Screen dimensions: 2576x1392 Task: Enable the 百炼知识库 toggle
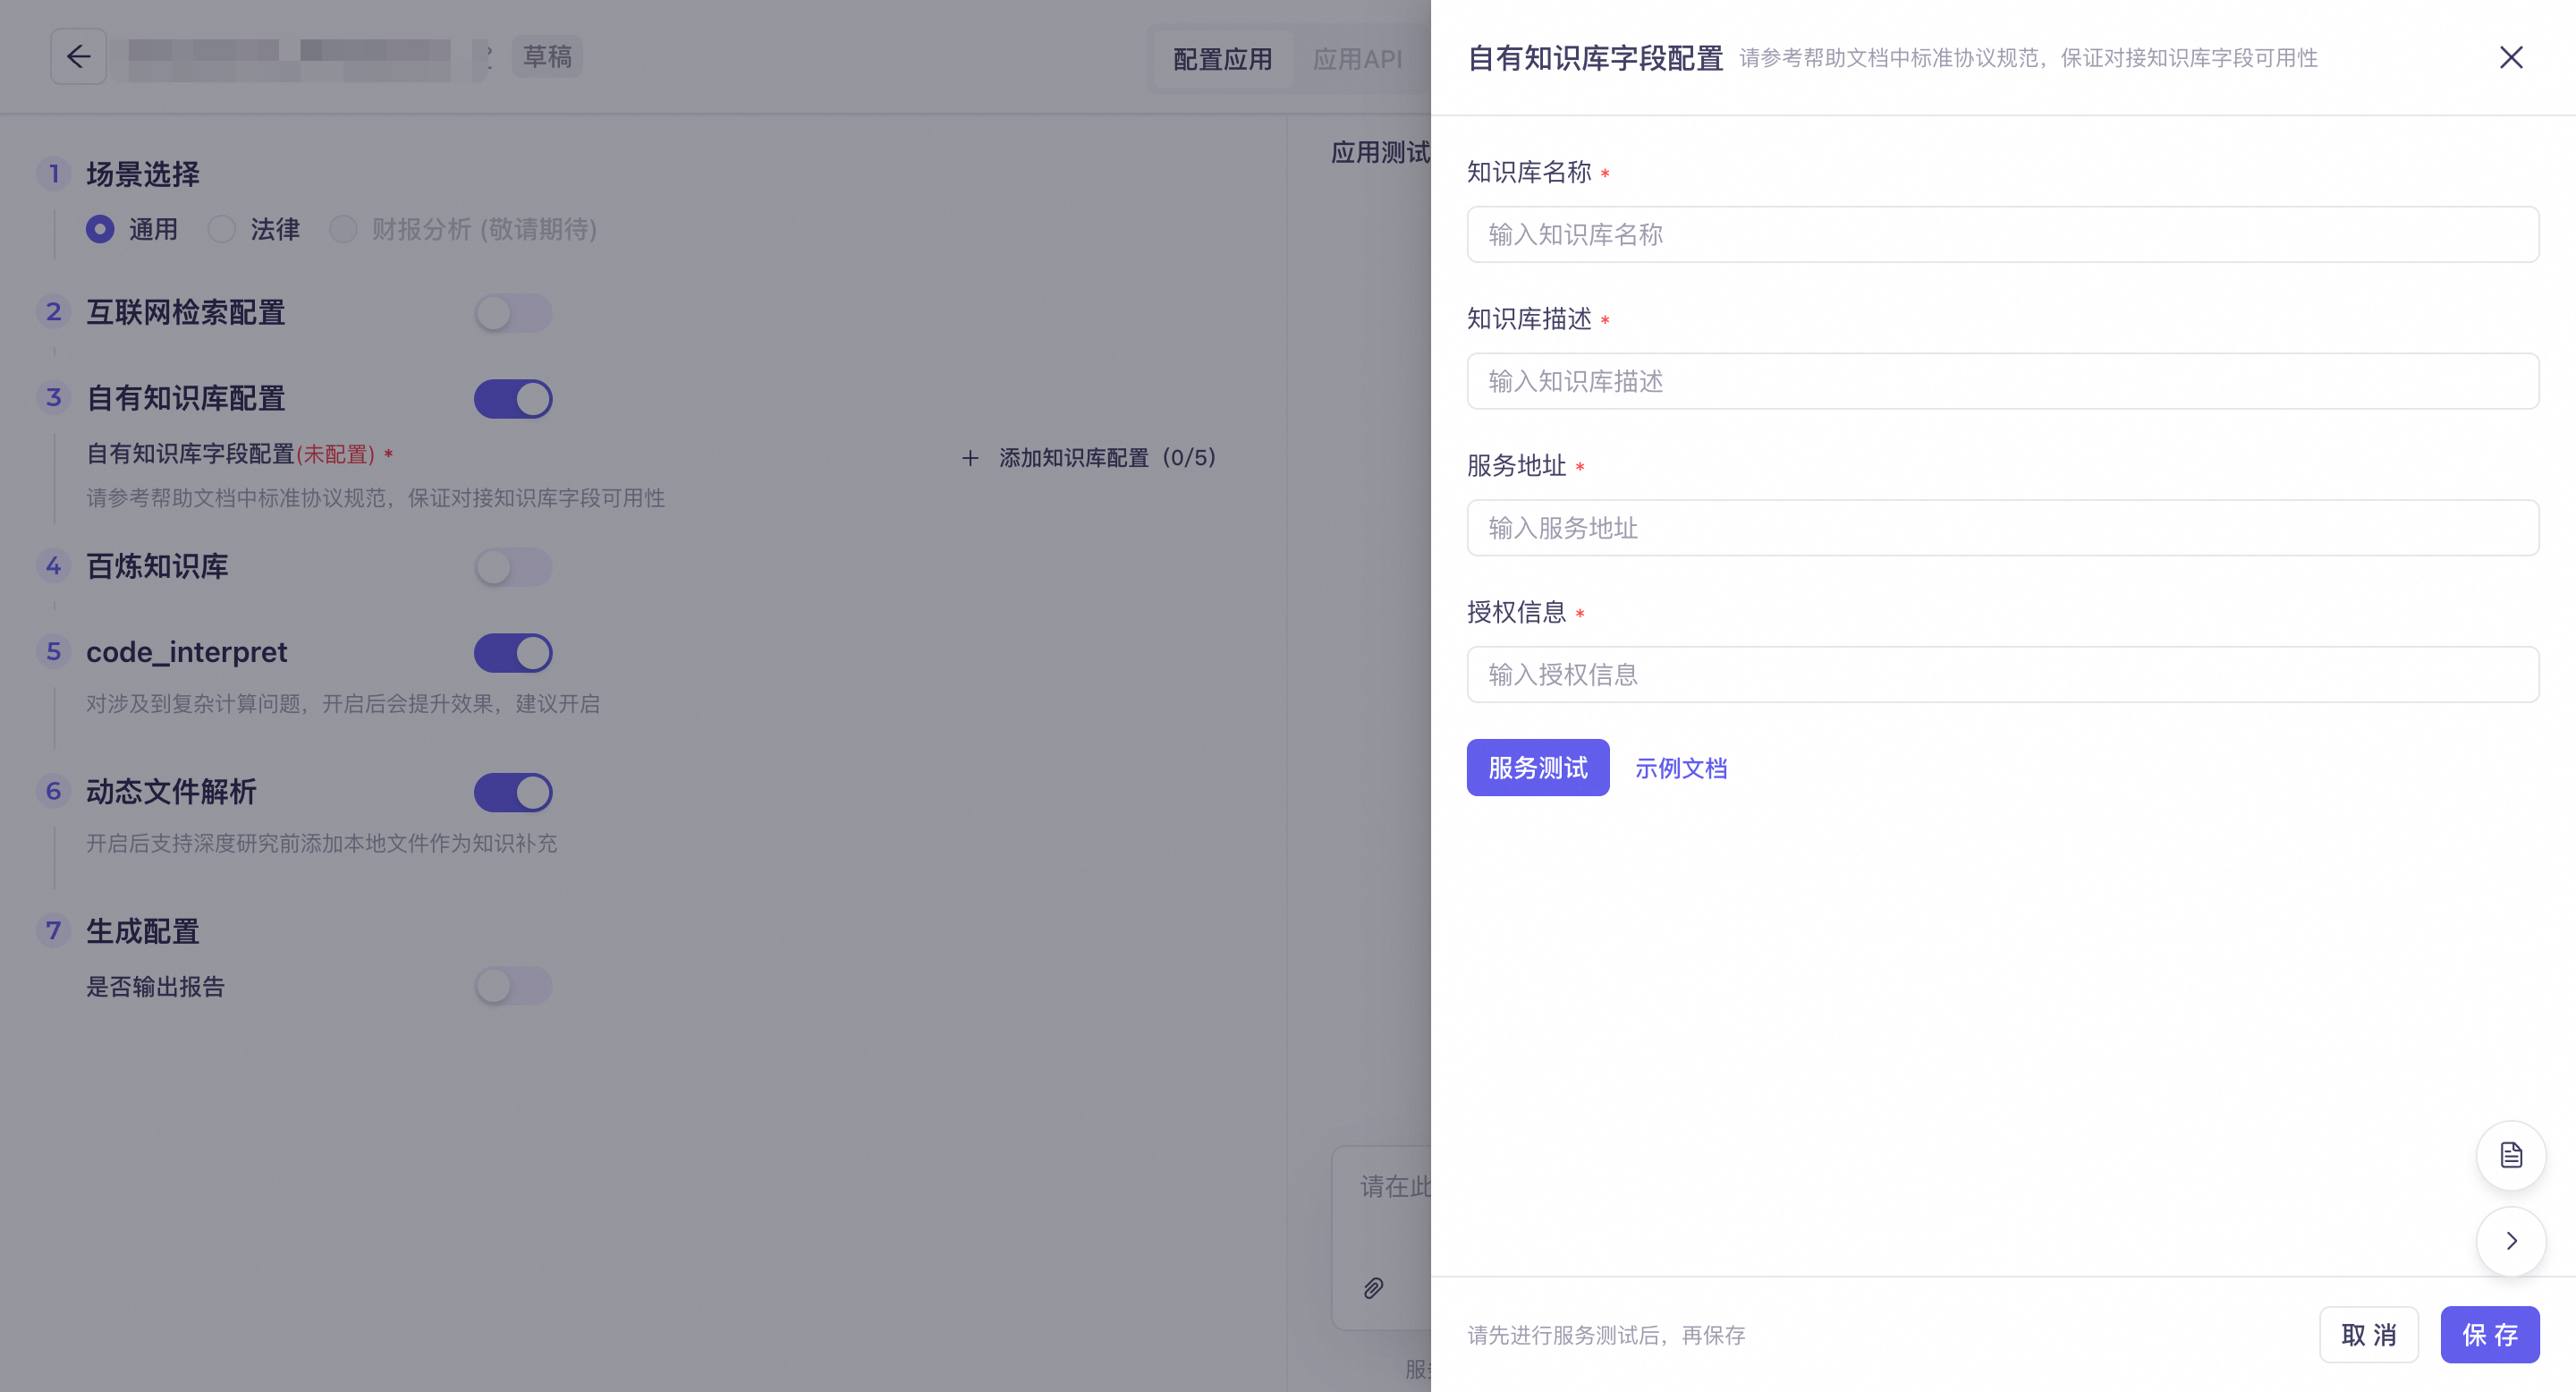tap(513, 567)
